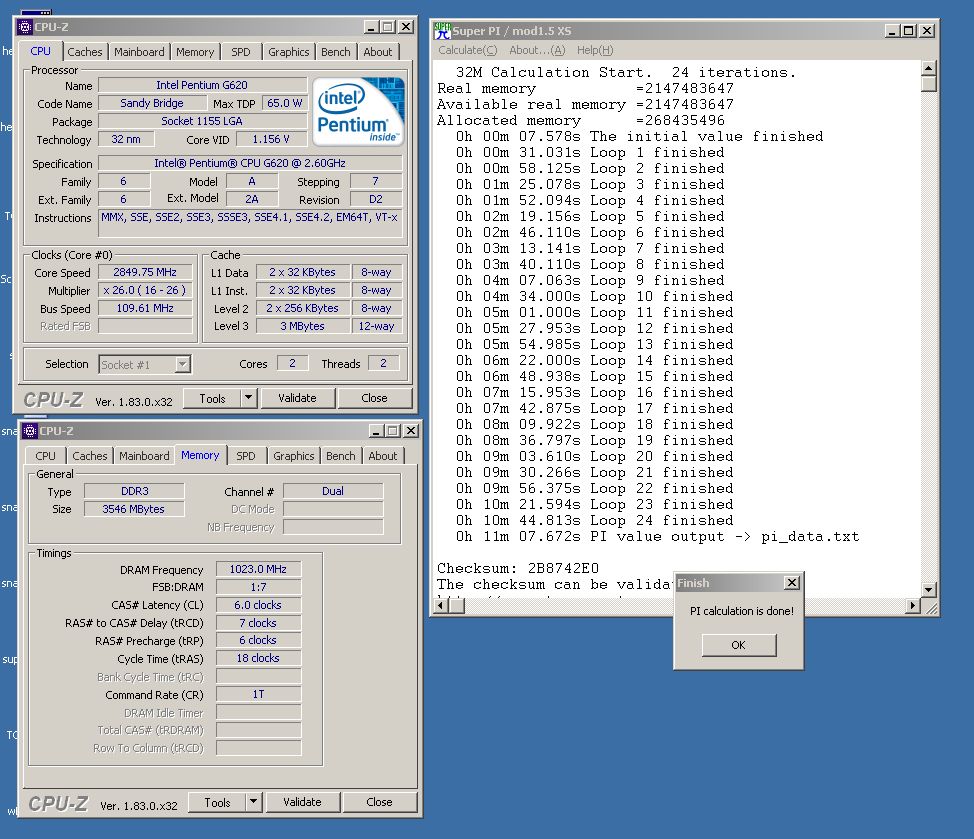Screen dimensions: 974x839
Task: Open Caches tab in top CPU-Z window
Action: (x=84, y=52)
